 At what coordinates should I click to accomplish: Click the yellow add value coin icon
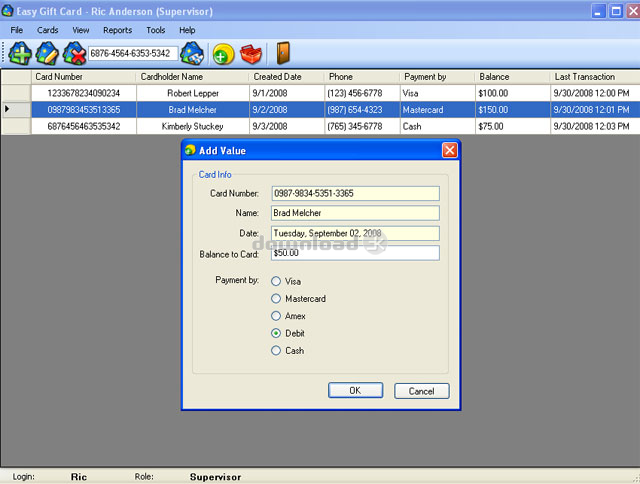coord(224,54)
